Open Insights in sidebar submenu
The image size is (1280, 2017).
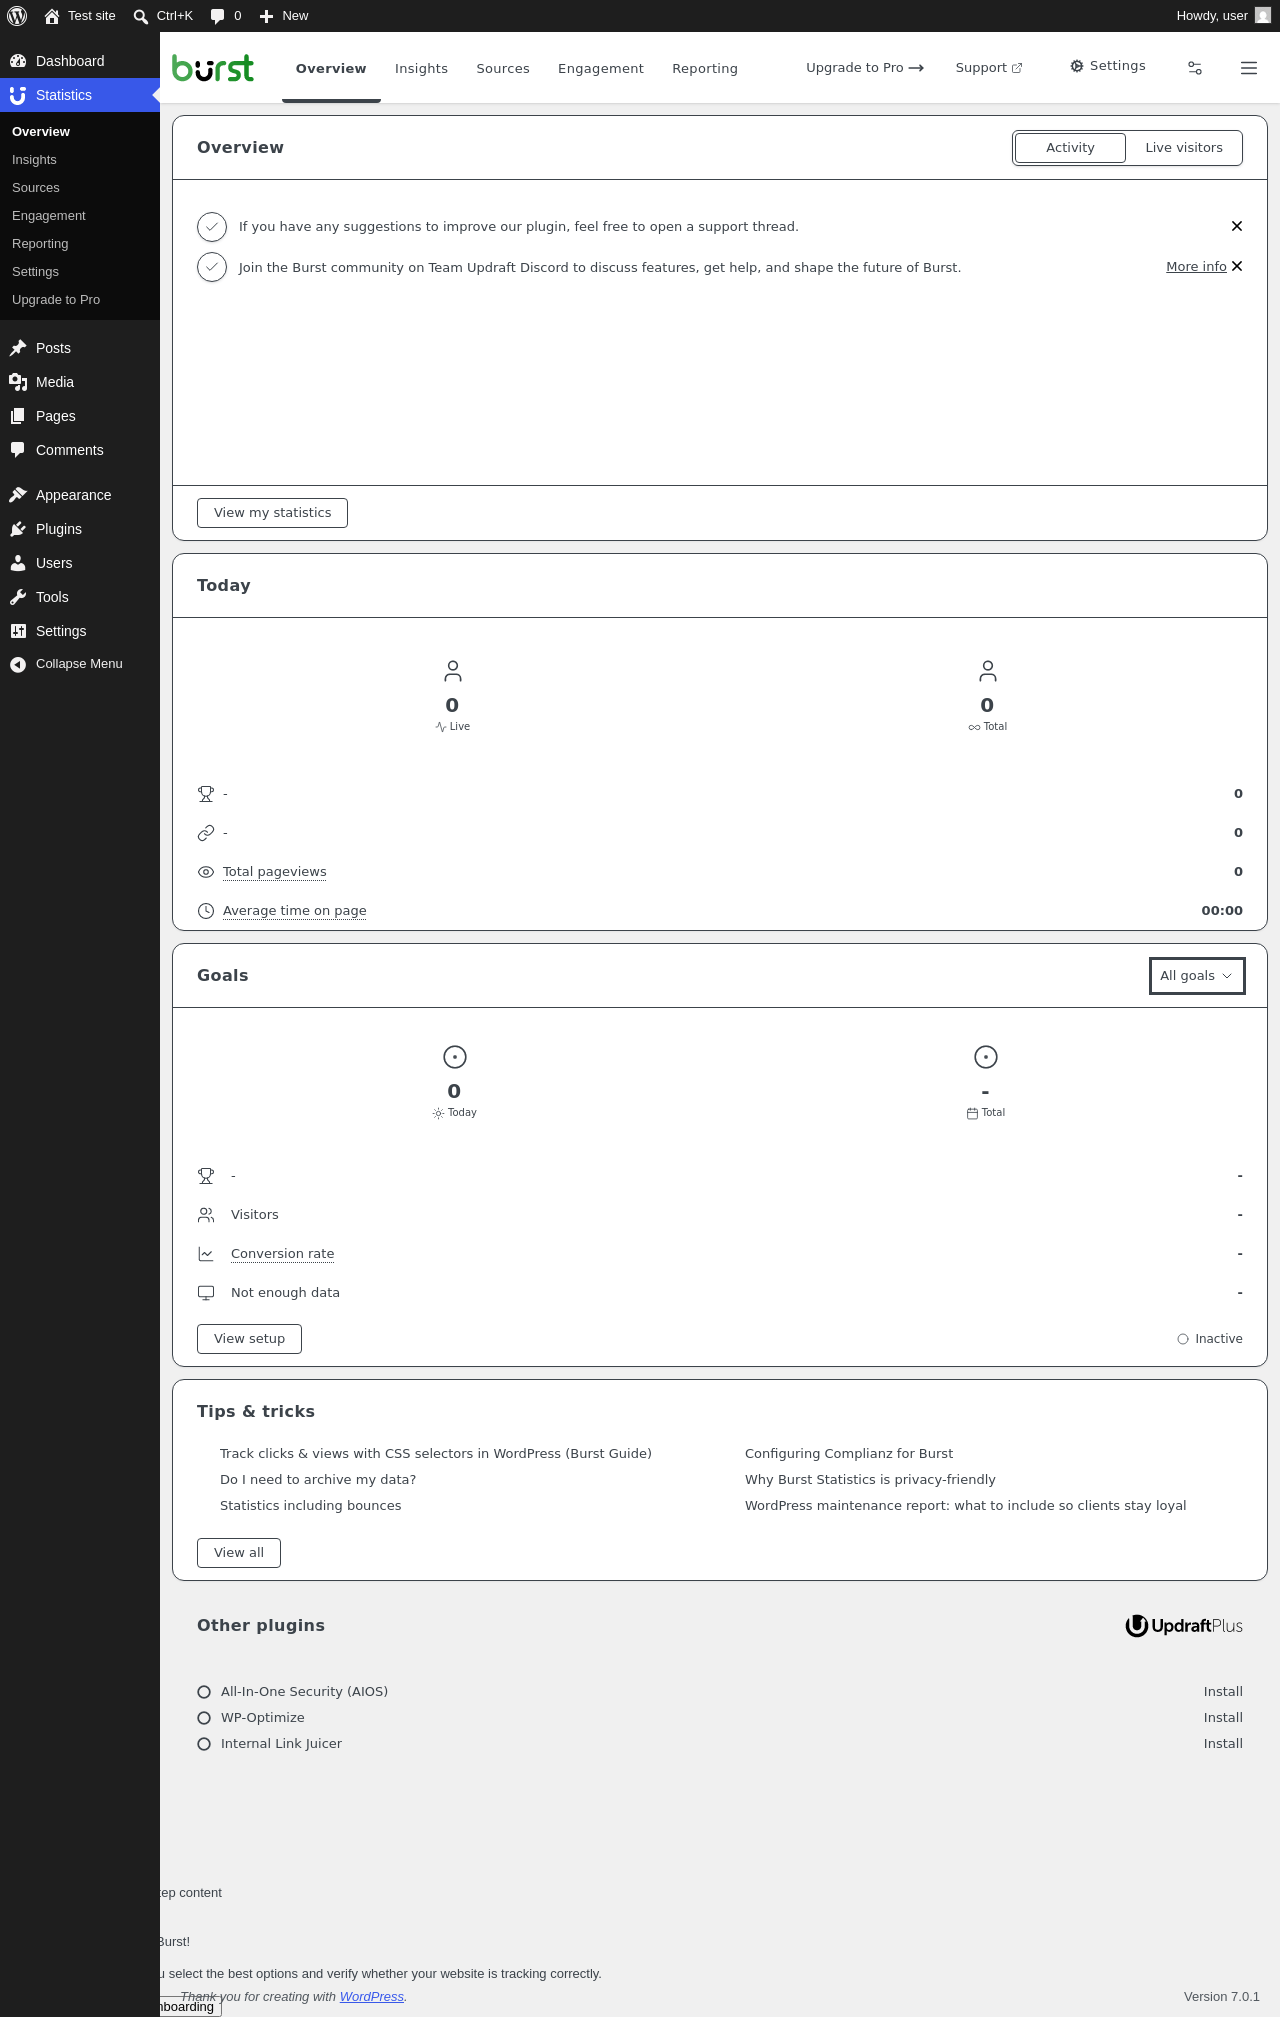point(80,160)
